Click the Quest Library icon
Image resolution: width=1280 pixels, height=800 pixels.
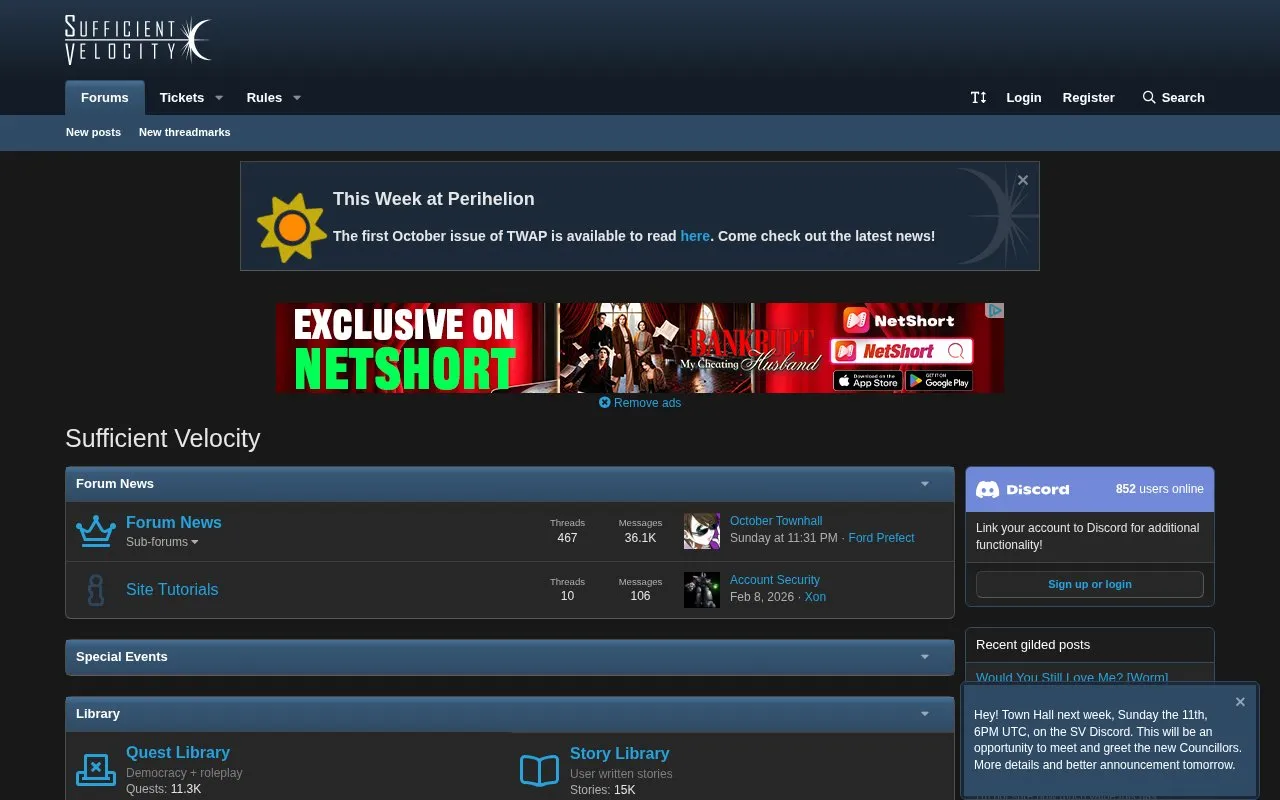point(96,770)
